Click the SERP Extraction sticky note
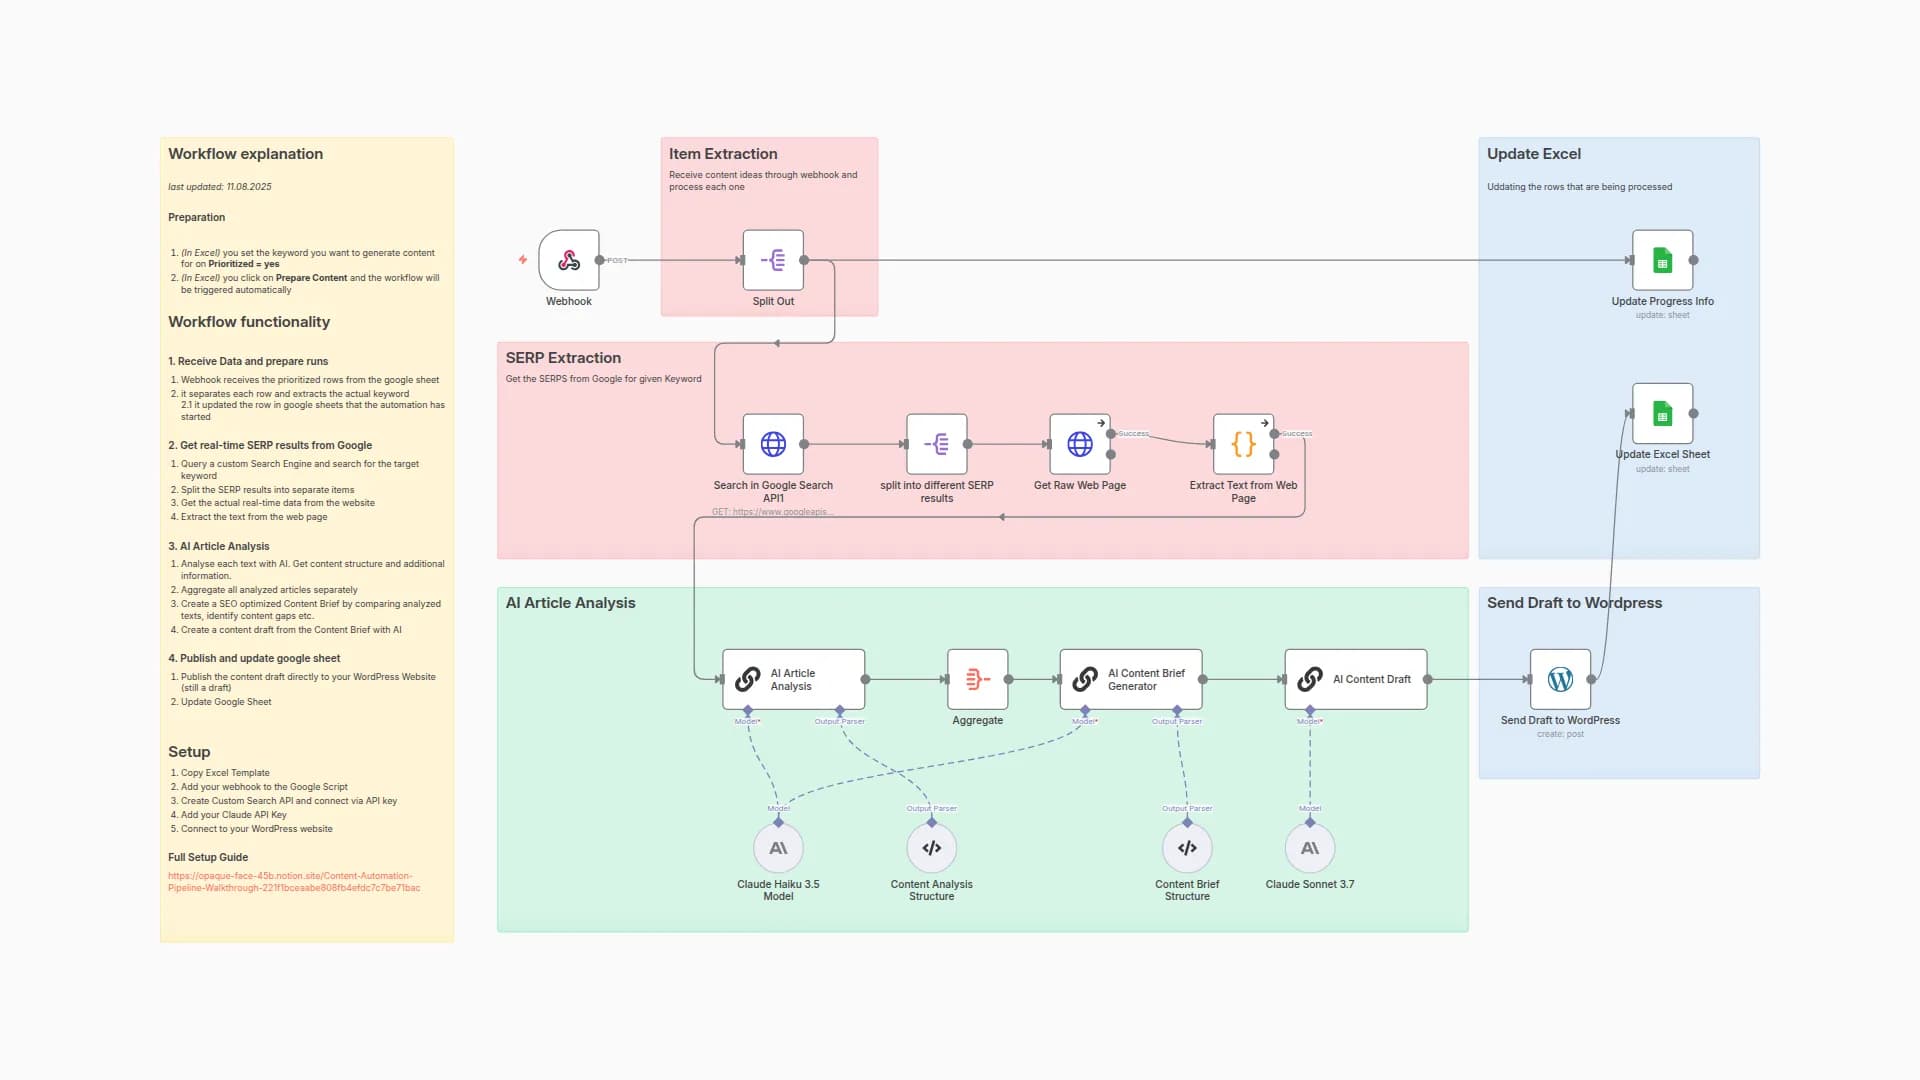The image size is (1920, 1080). tap(563, 358)
